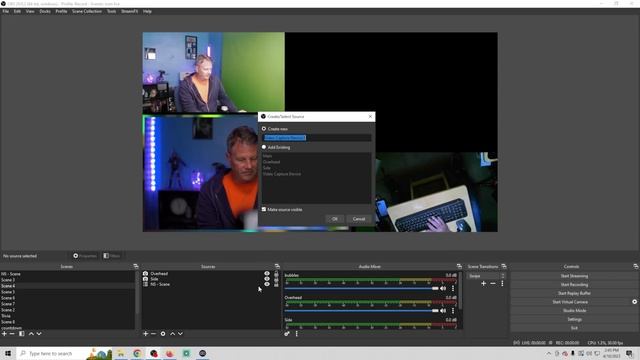Mute the bubbles audio channel speaker
This screenshot has width=640, height=360.
[x=443, y=289]
